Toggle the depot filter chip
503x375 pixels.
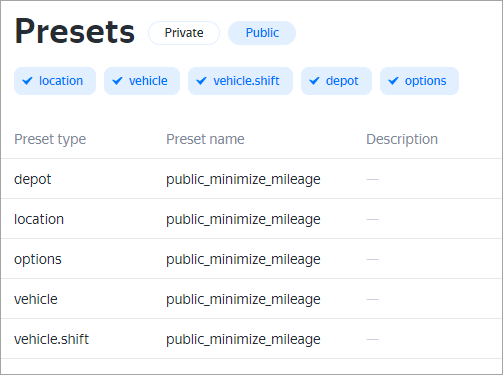pyautogui.click(x=336, y=81)
